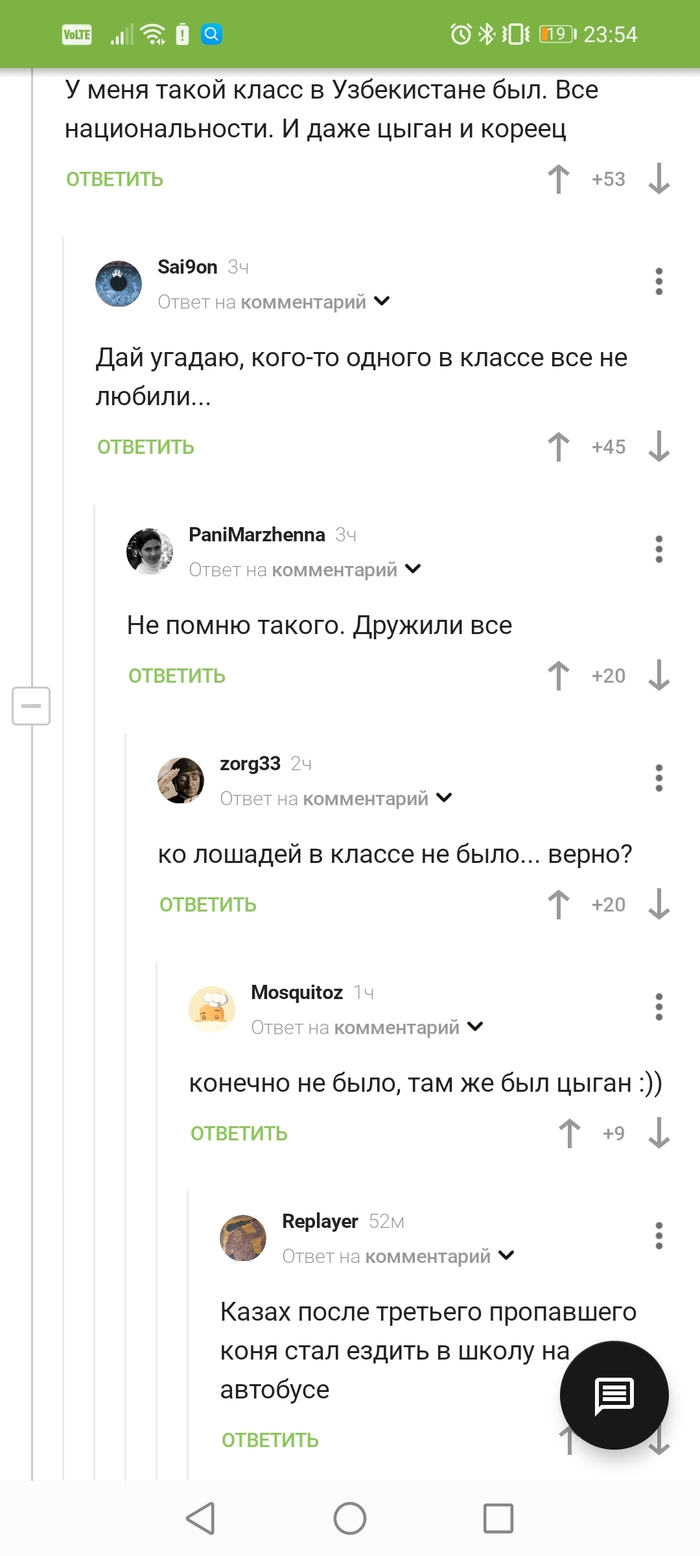
Task: Tap the floating comment bubble button
Action: pos(614,1395)
